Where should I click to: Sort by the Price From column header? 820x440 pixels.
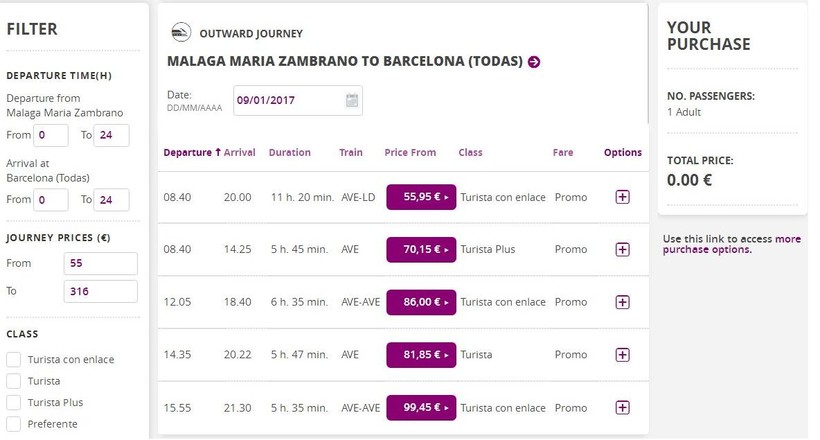pos(410,153)
